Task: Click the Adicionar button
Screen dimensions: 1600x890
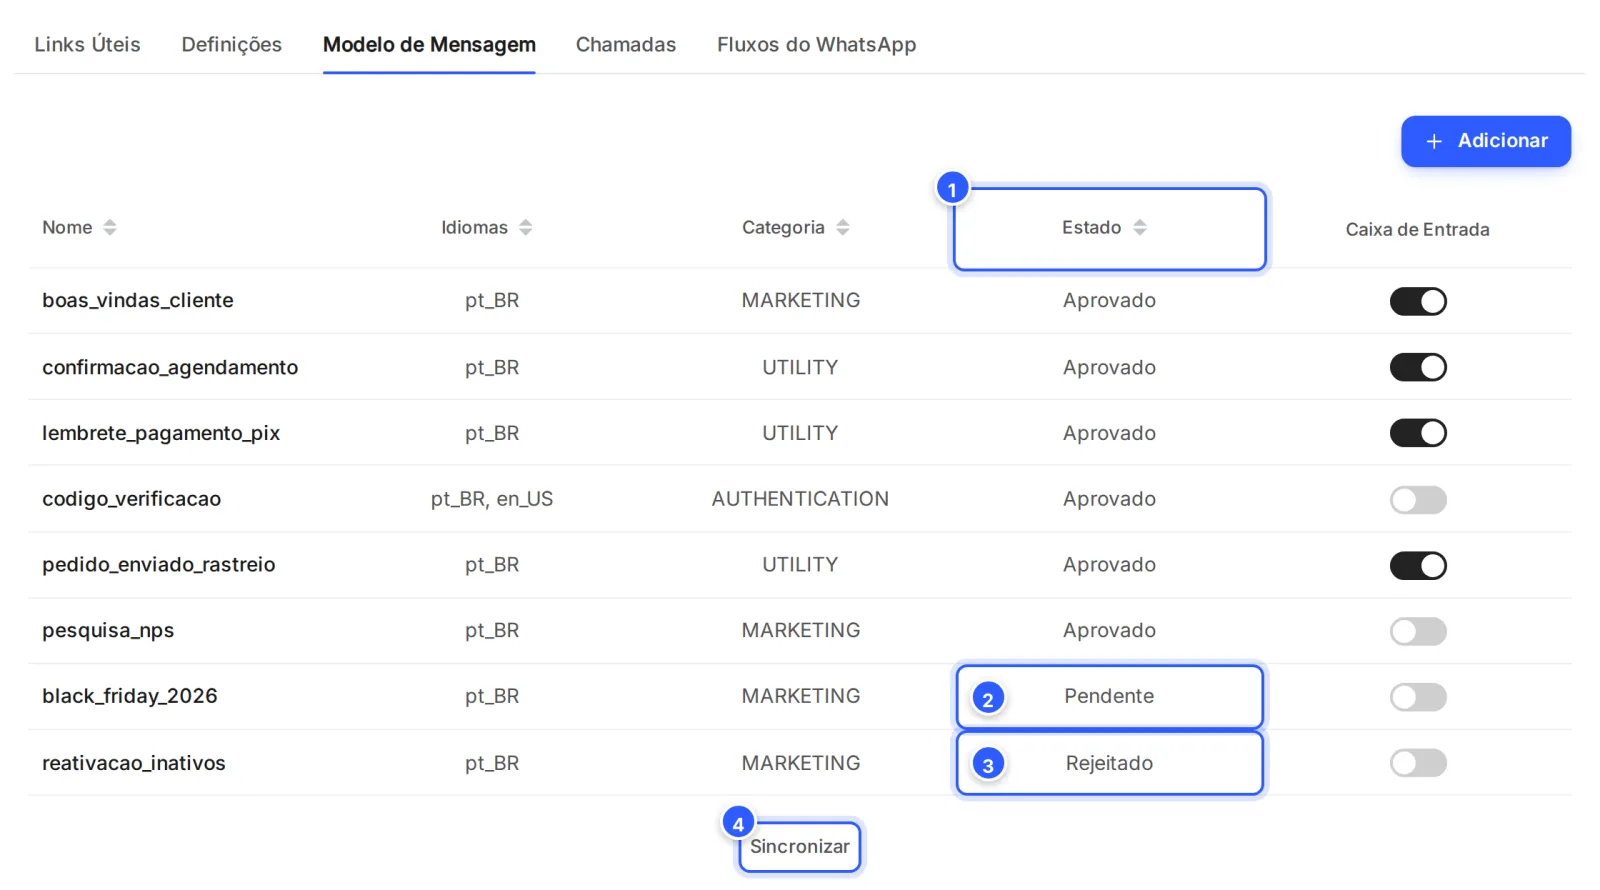Action: (x=1486, y=141)
